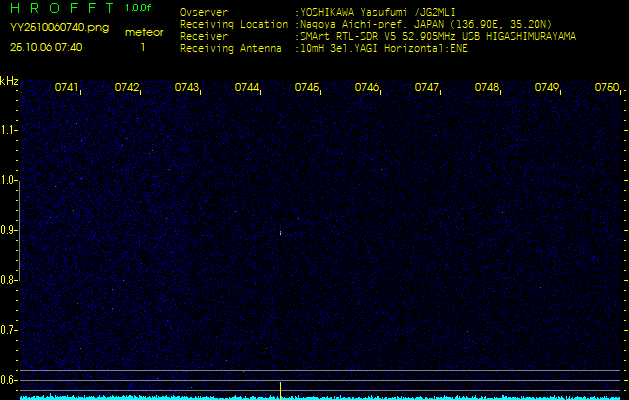629x400 pixels.
Task: Click the cyan noise level strip at bottom
Action: click(x=320, y=397)
